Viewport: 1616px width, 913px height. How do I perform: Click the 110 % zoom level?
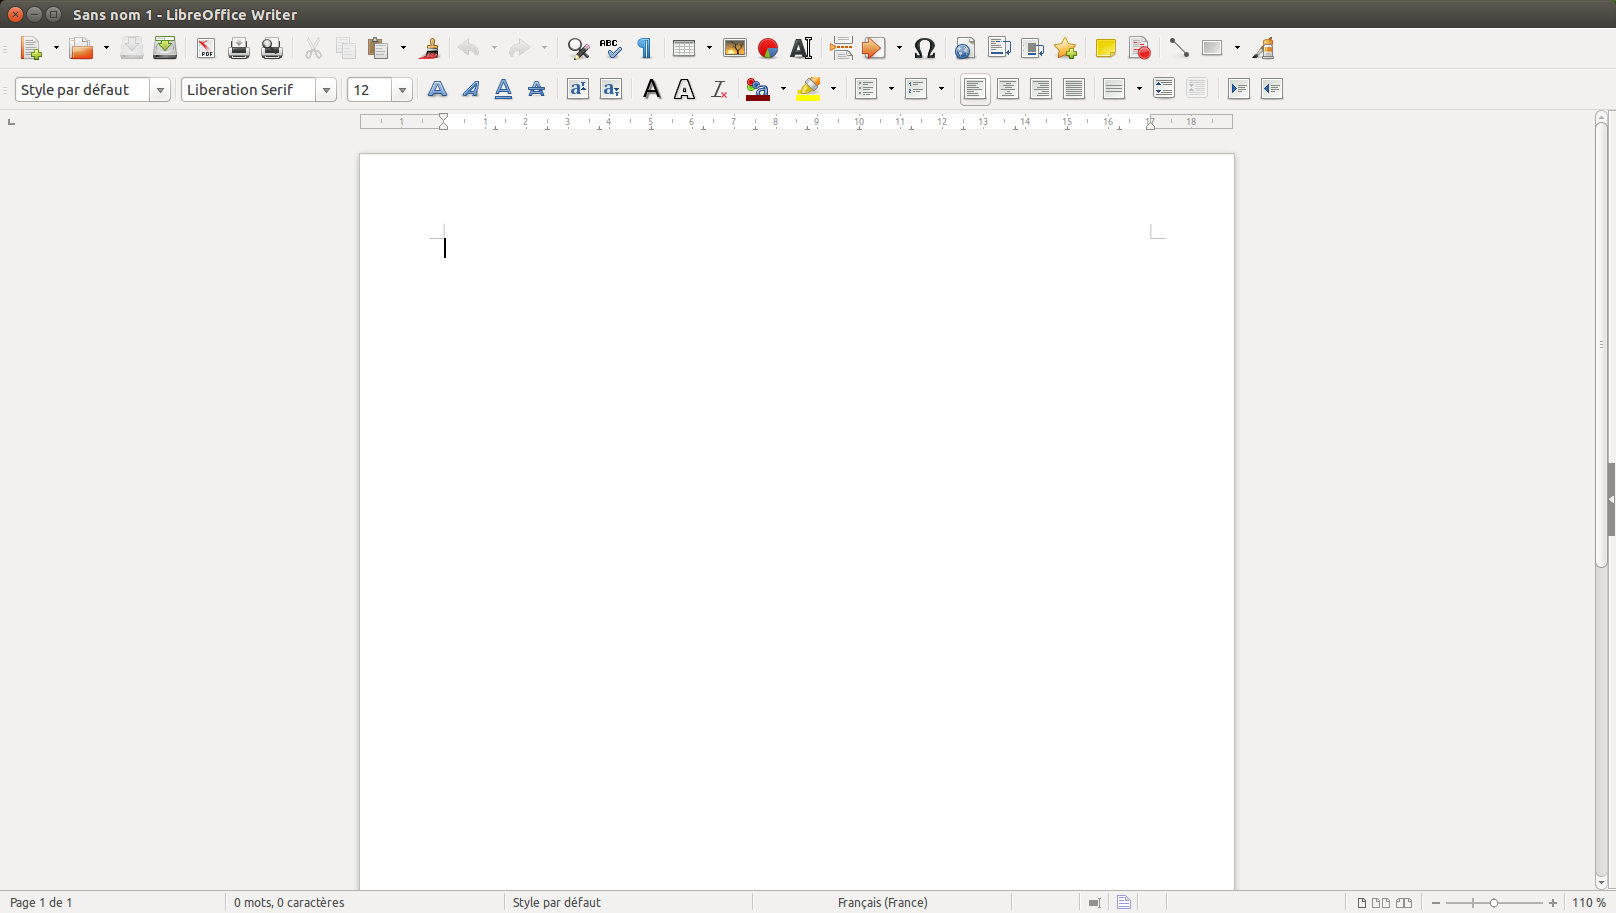point(1589,902)
